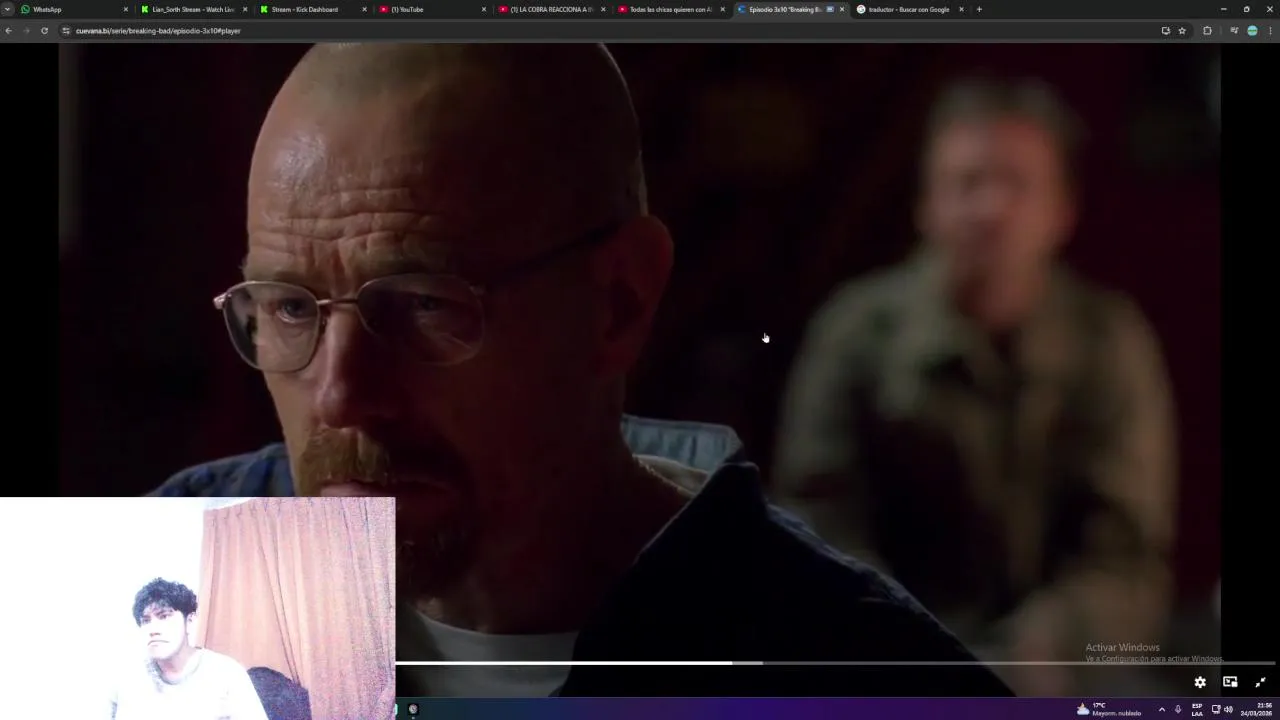Open the tab search dropdown arrow

7,9
